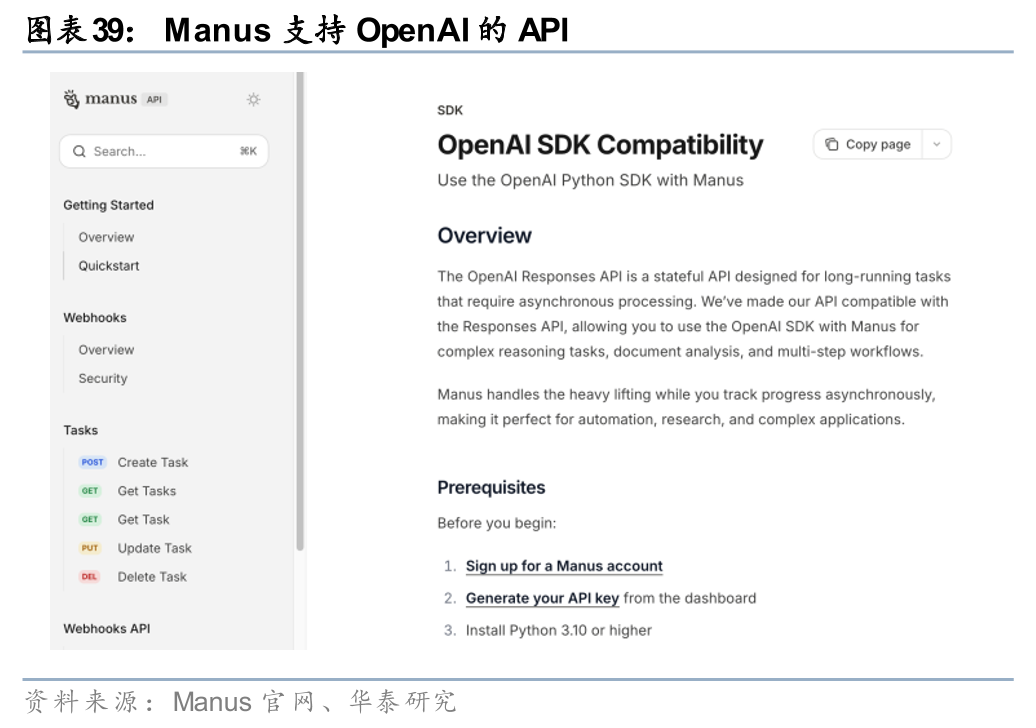Click the GET badge beside Get Task

point(90,519)
